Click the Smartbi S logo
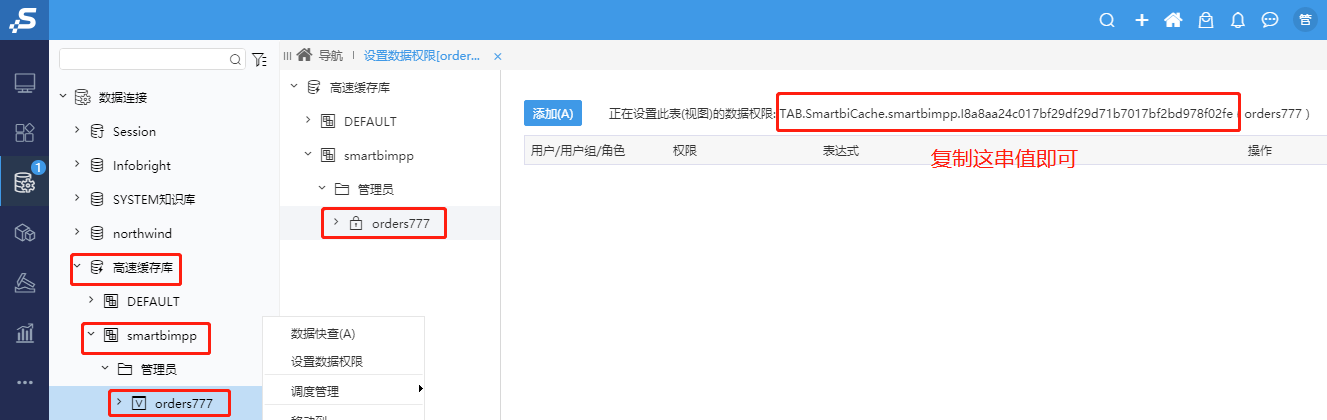Image resolution: width=1327 pixels, height=420 pixels. coord(24,19)
